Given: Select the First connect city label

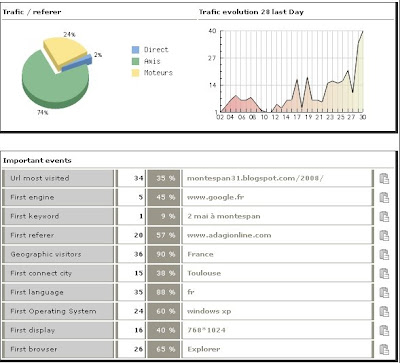Looking at the screenshot, I should [41, 273].
